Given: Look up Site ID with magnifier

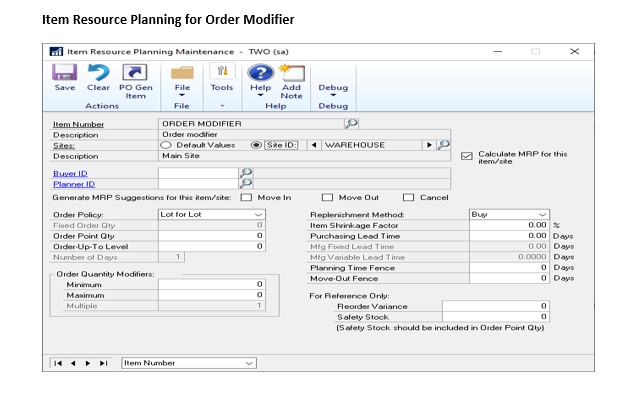Looking at the screenshot, I should [x=443, y=145].
